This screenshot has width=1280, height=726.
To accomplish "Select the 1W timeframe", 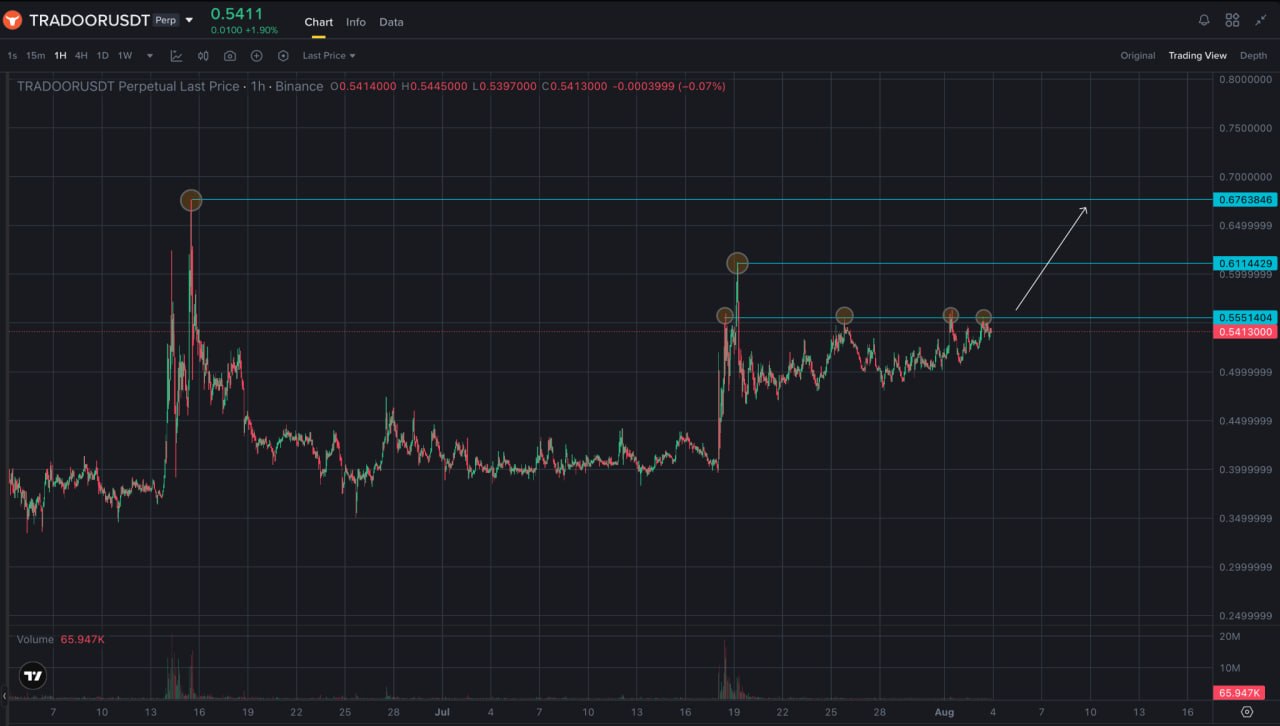I will (x=125, y=56).
